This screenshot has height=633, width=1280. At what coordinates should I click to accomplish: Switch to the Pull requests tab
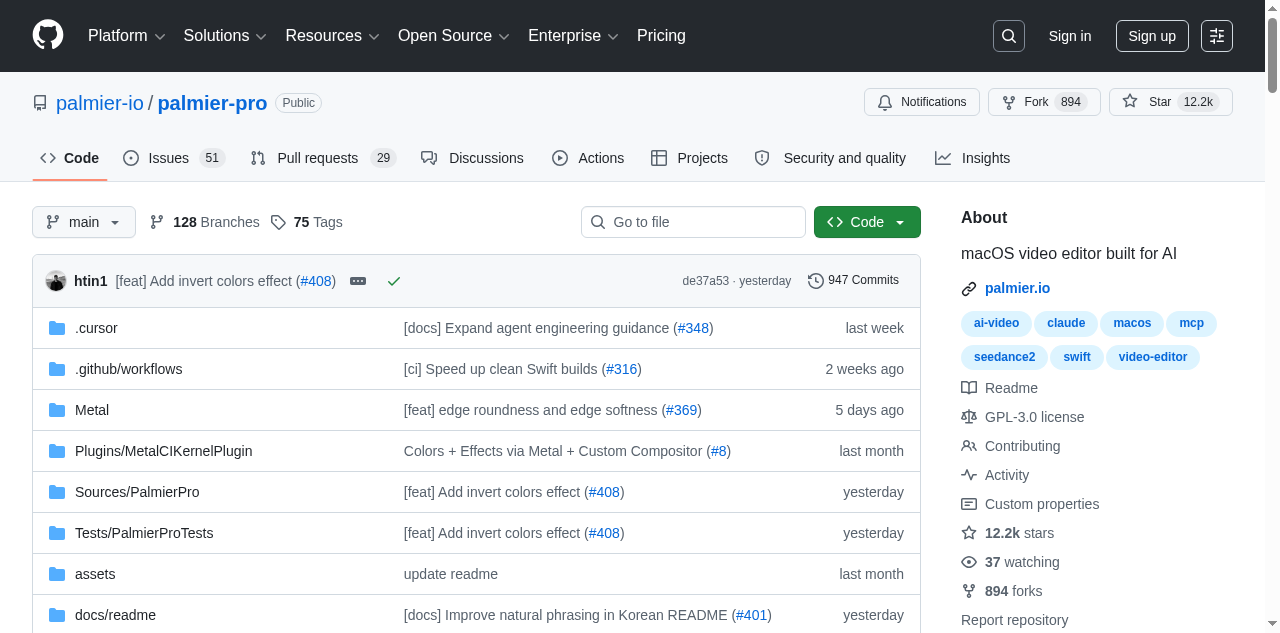pyautogui.click(x=323, y=158)
